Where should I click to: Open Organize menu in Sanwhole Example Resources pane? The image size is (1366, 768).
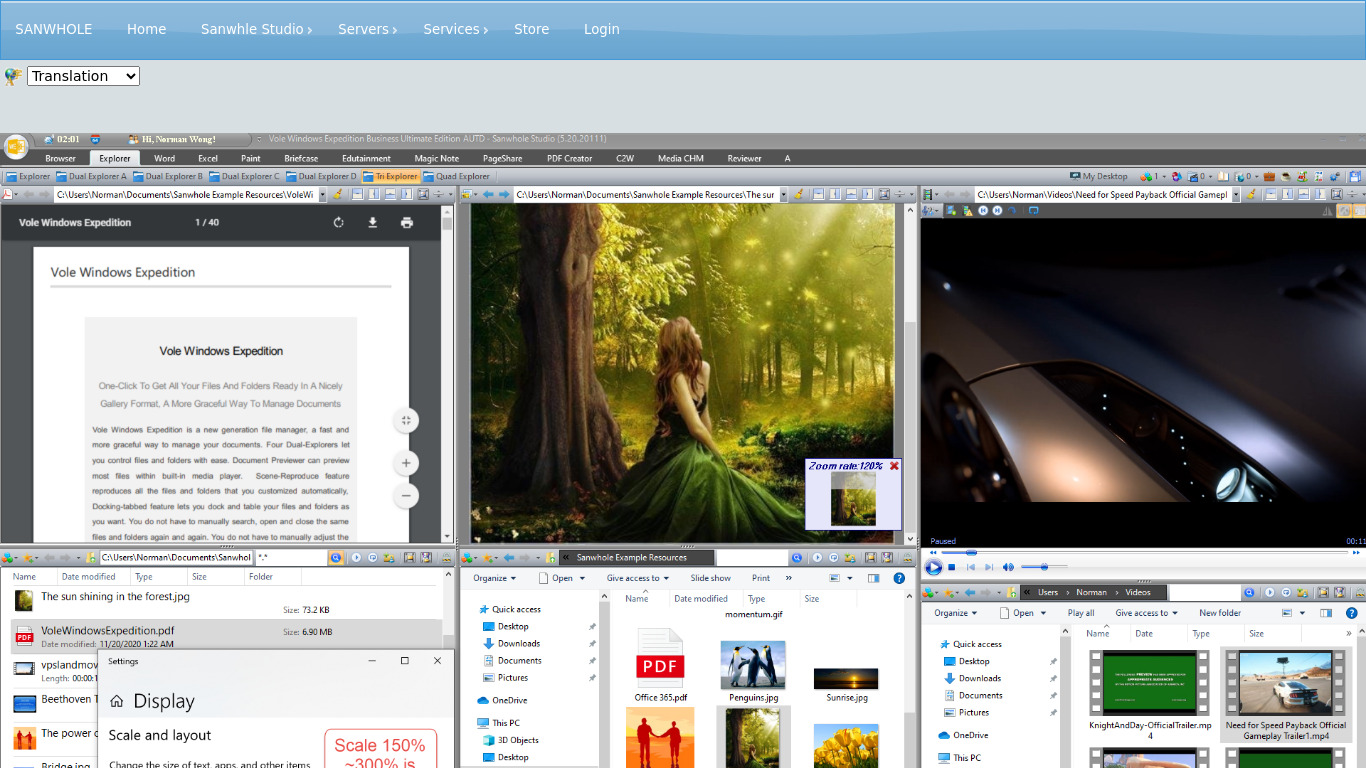495,578
